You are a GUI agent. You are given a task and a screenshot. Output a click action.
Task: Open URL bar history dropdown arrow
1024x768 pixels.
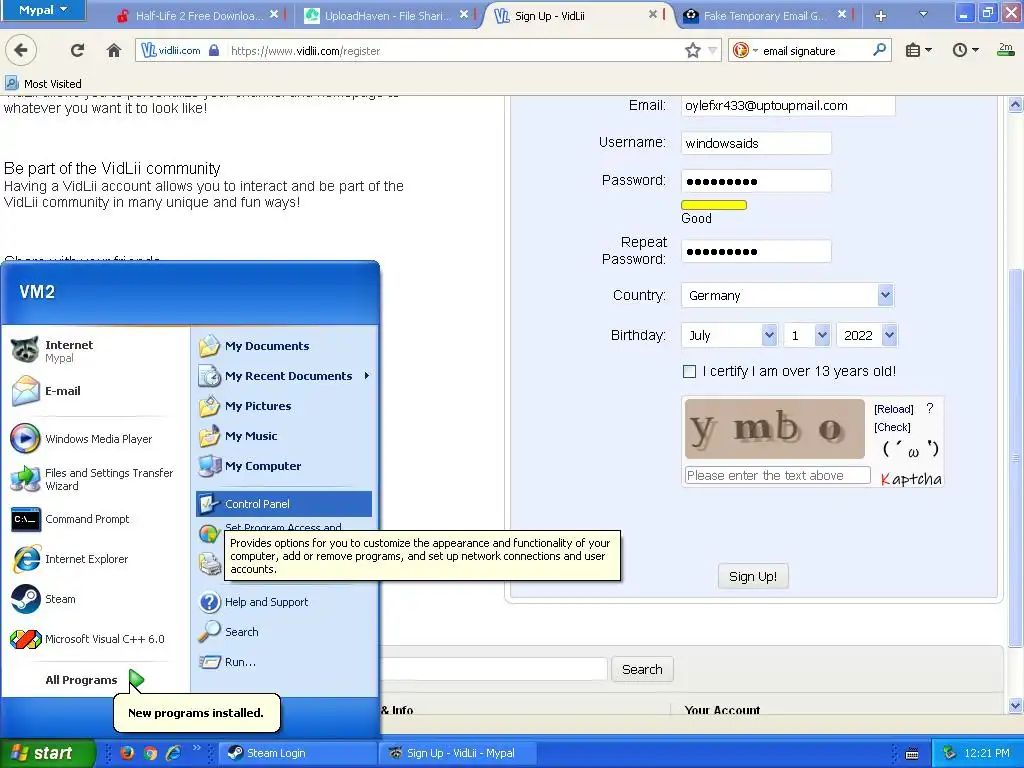[712, 50]
